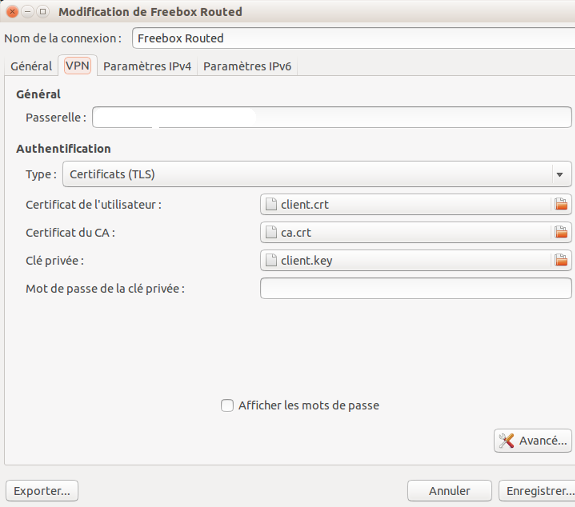Switch to the Paramètres IPv4 tab
This screenshot has height=507, width=575.
pos(147,66)
